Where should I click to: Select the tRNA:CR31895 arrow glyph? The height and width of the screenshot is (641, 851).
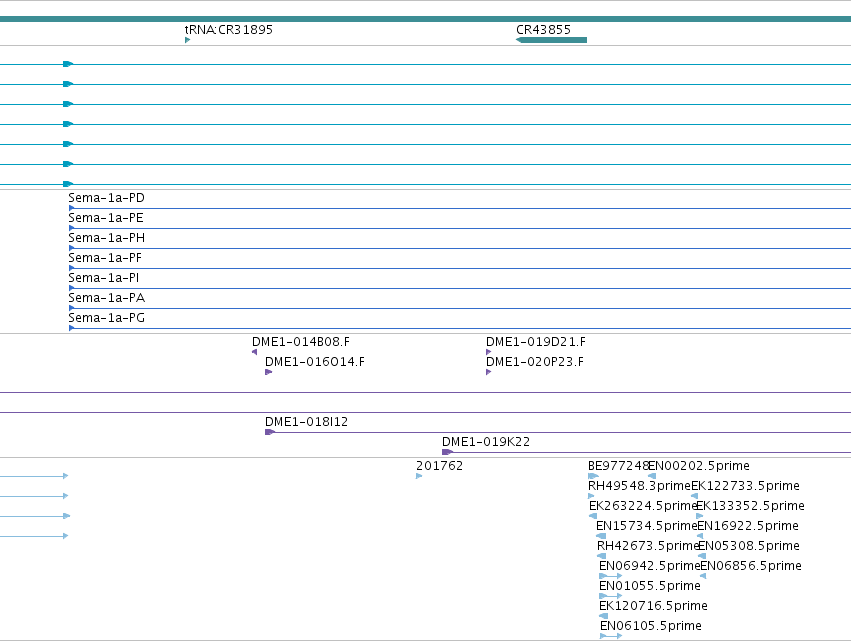187,40
